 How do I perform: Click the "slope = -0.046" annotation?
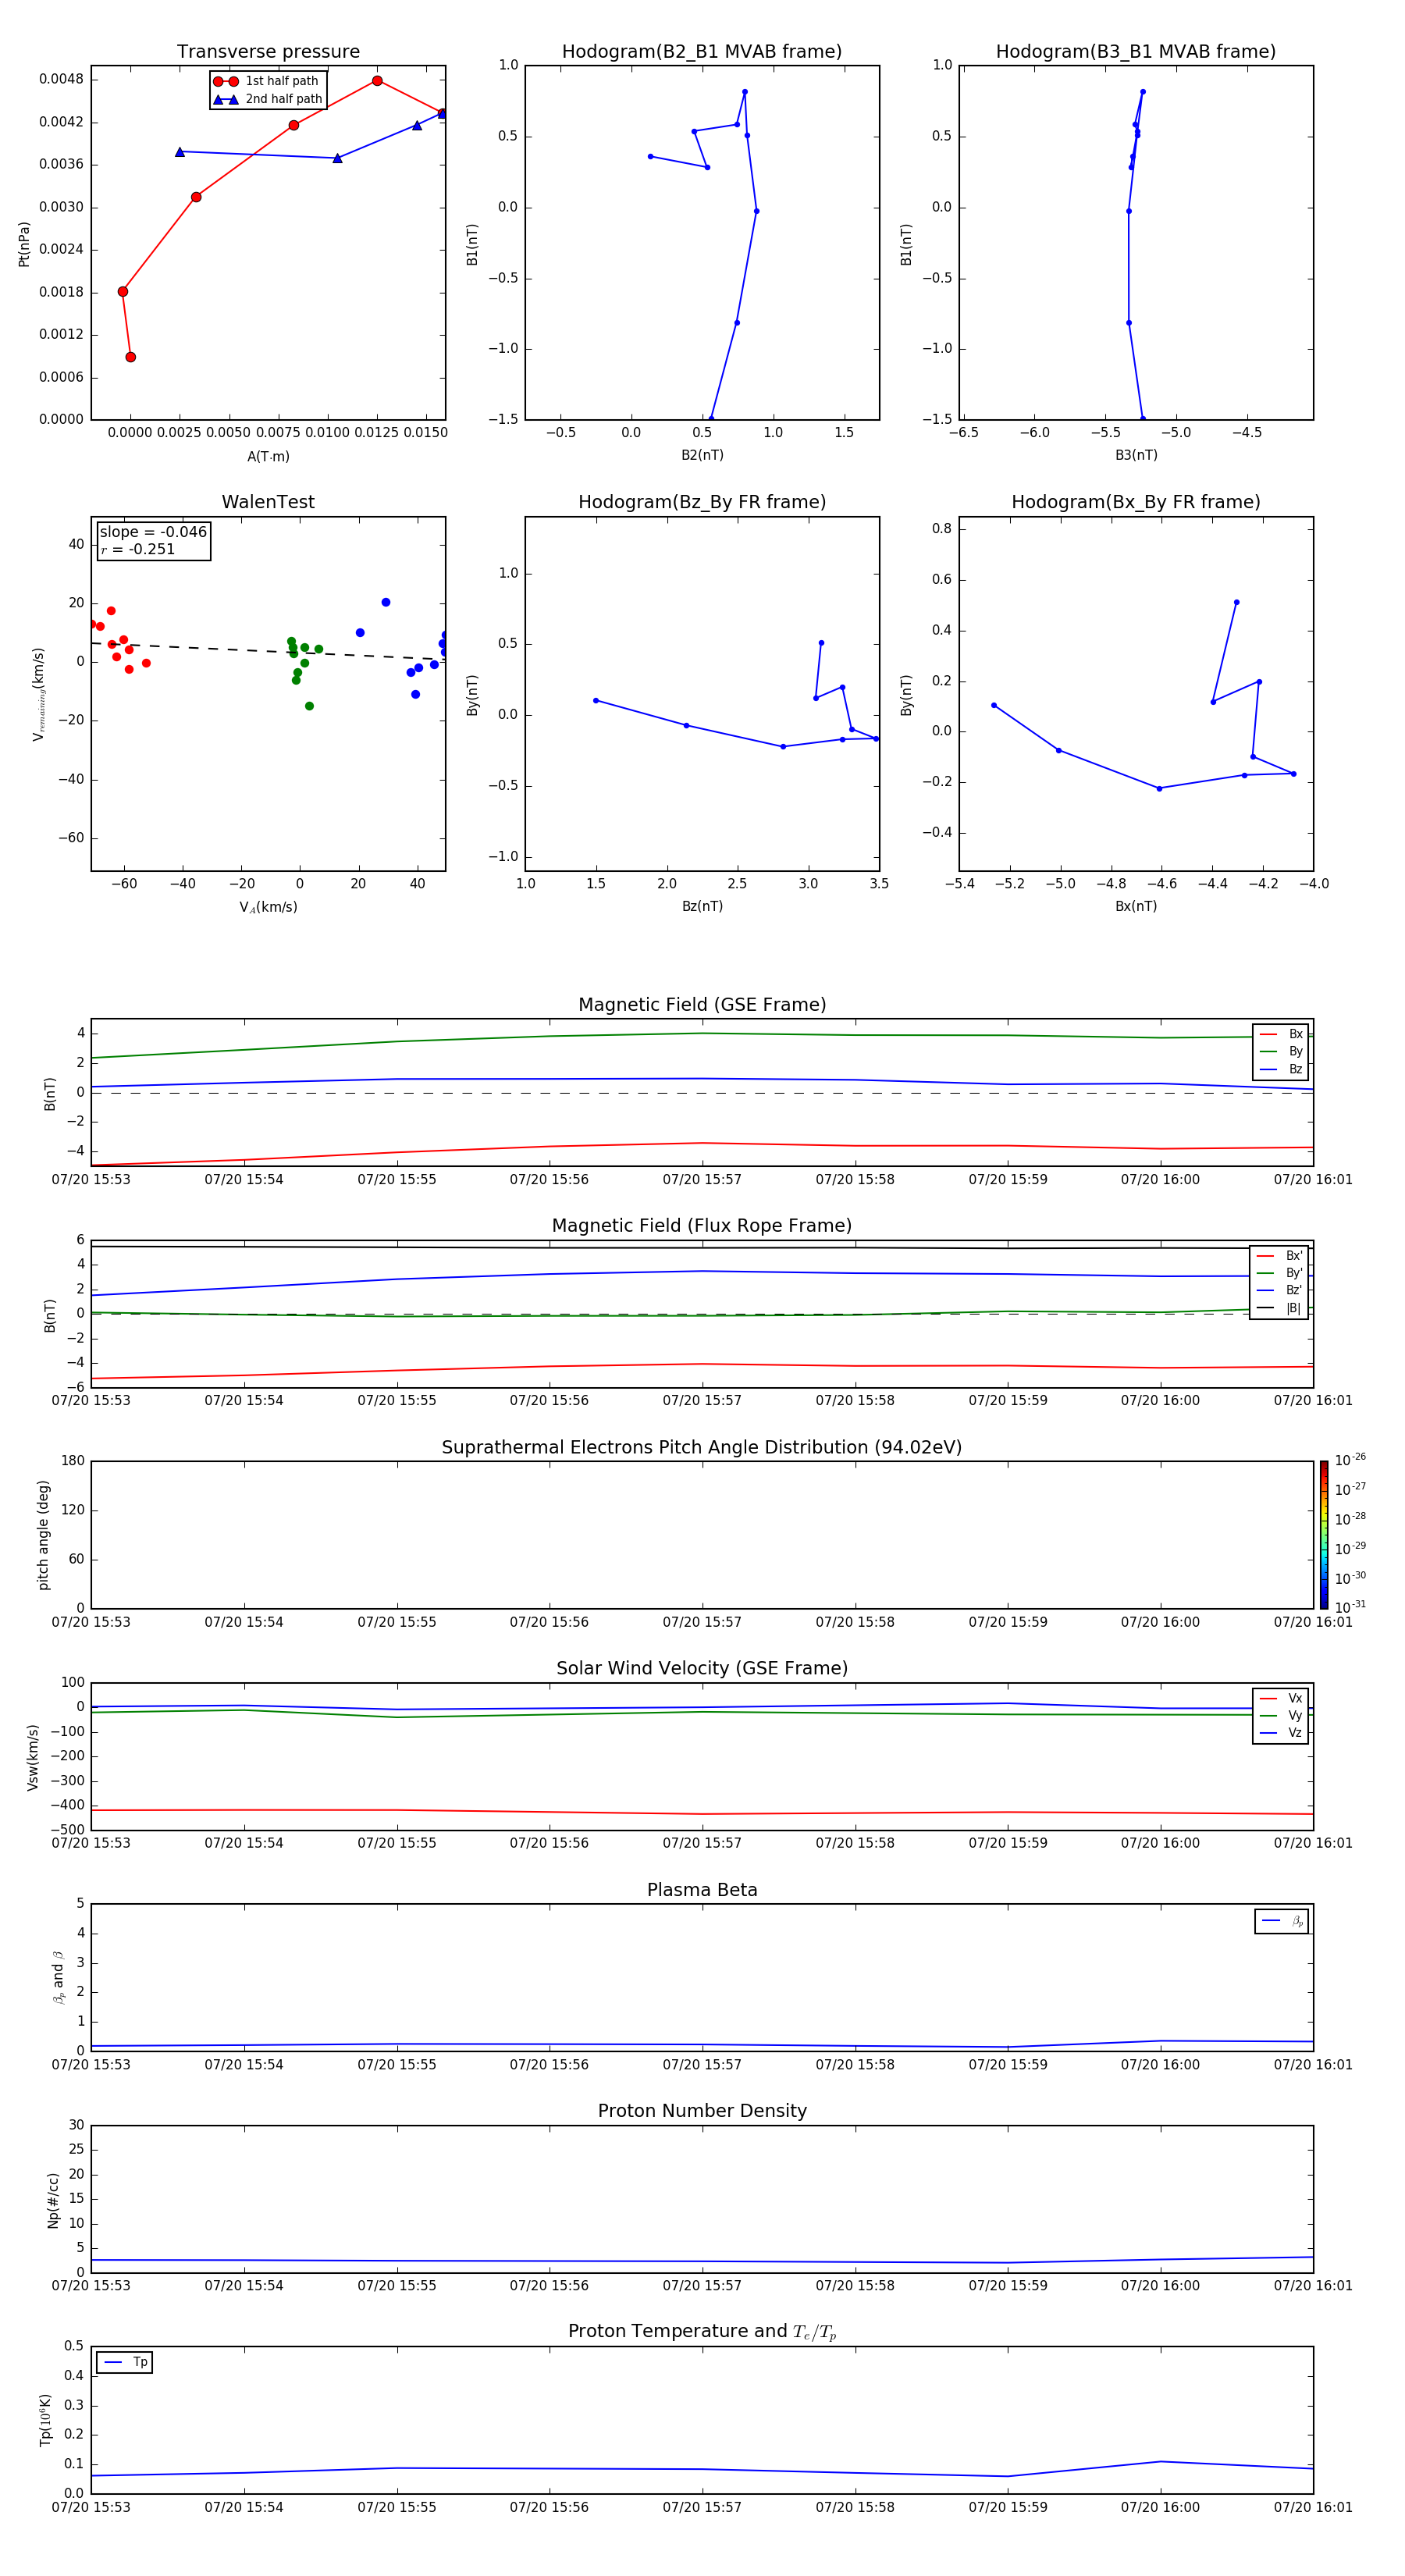pyautogui.click(x=153, y=532)
